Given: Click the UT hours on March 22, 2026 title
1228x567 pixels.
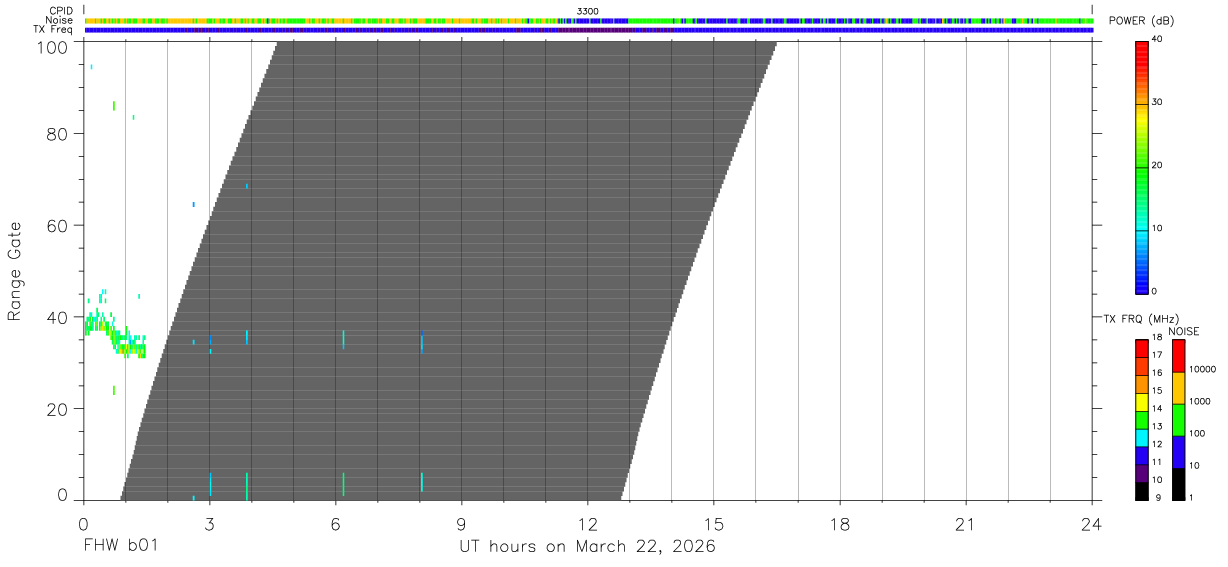Looking at the screenshot, I should coord(587,546).
